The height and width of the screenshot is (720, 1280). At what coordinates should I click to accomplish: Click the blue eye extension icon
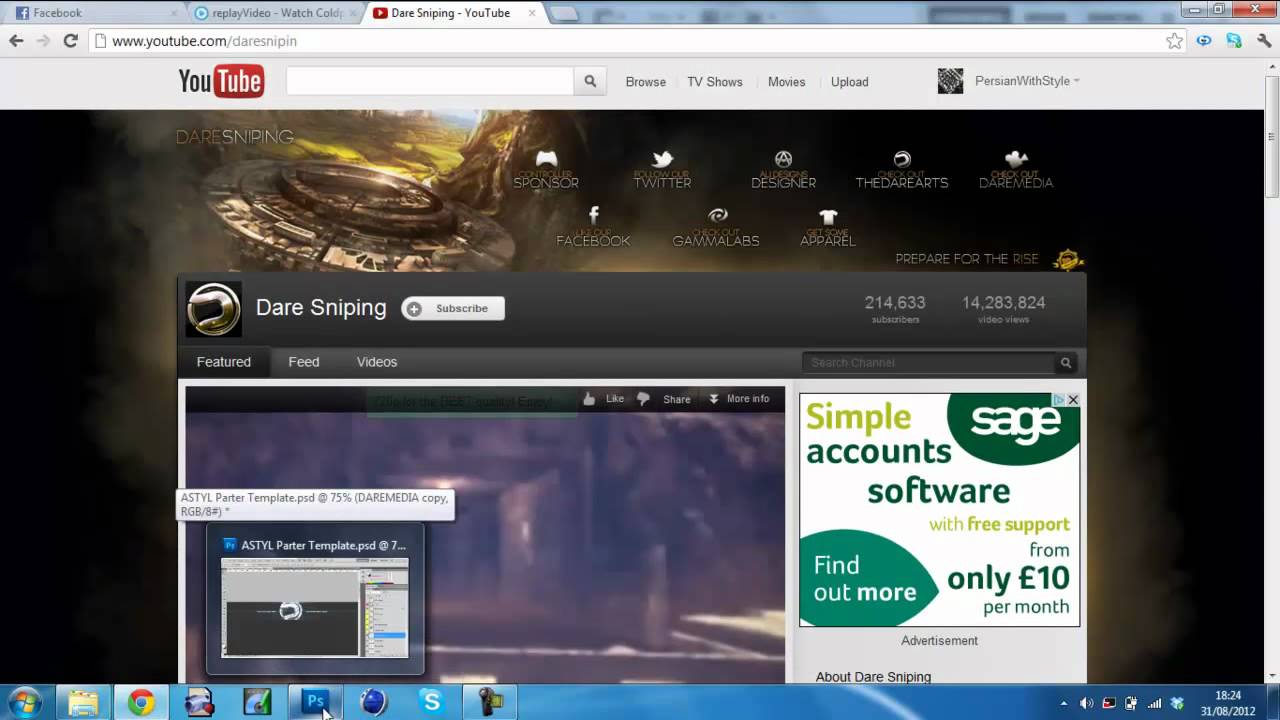pos(1204,41)
